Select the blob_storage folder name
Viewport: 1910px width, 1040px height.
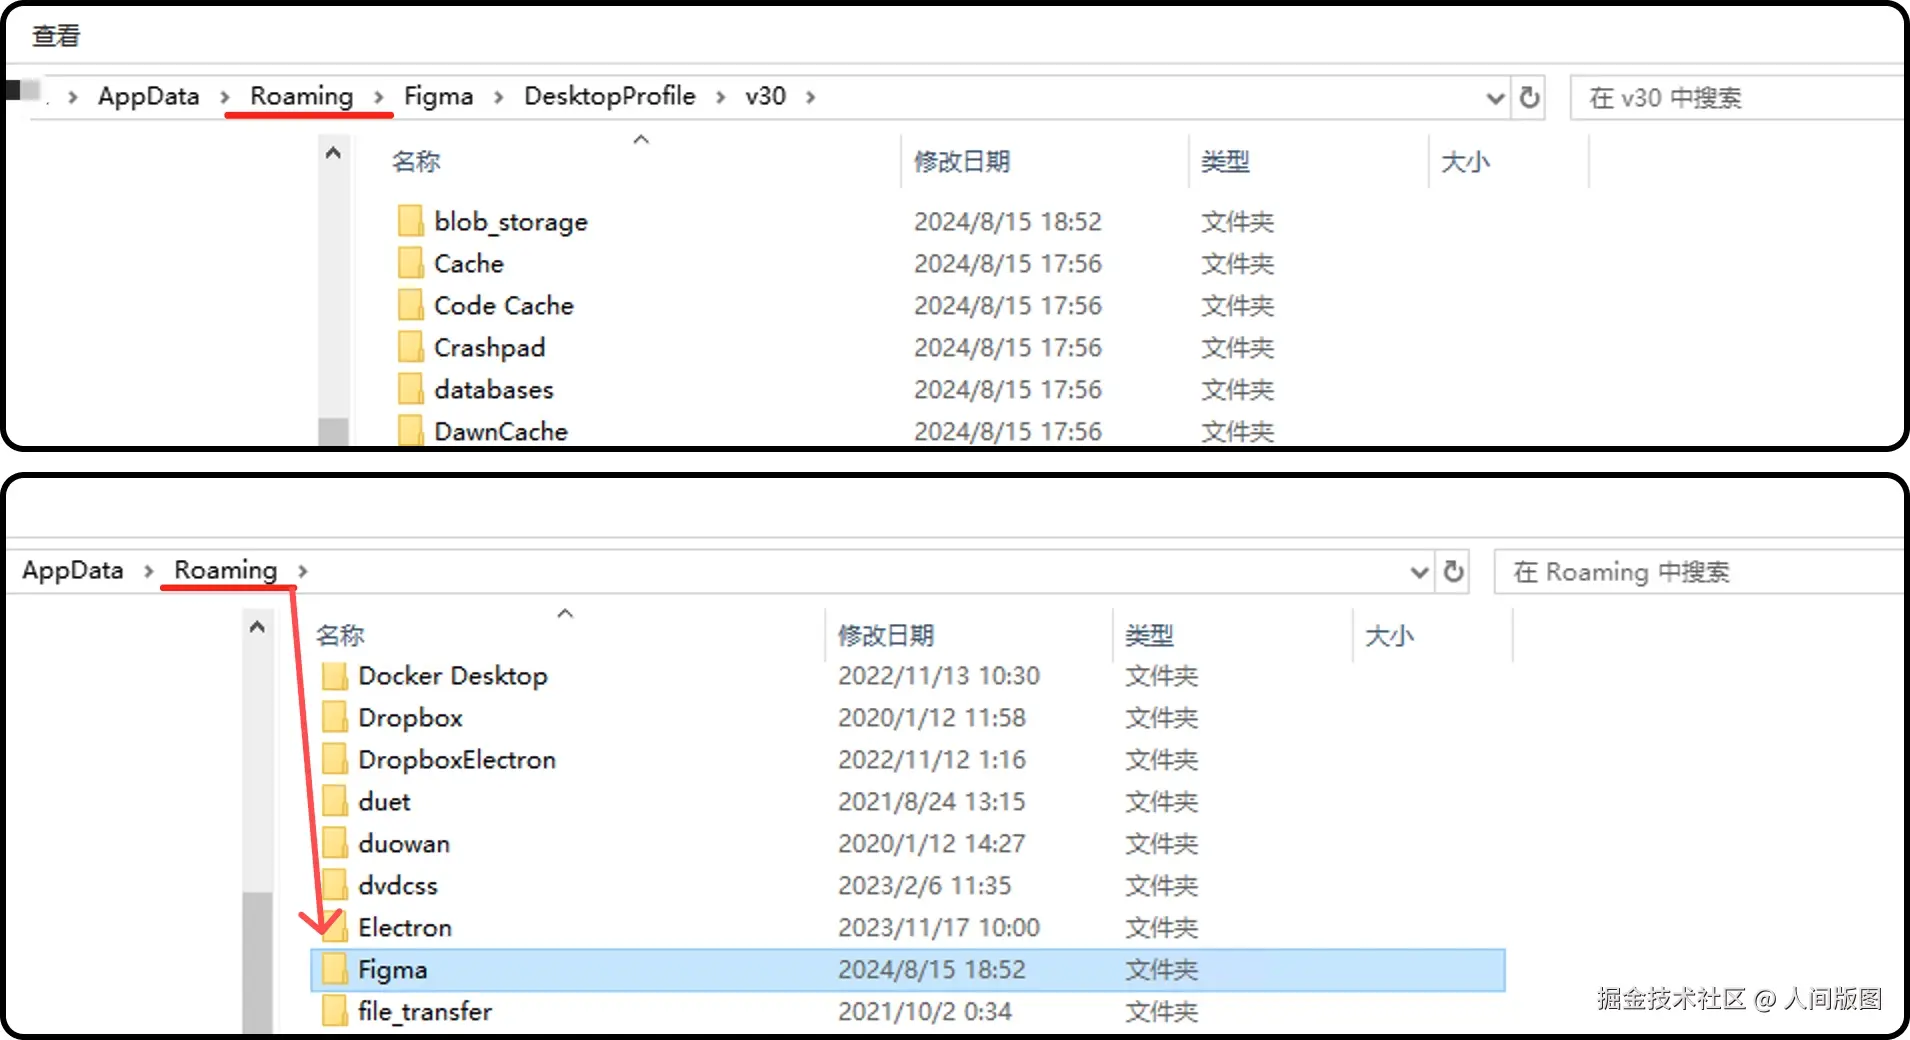[x=511, y=222]
